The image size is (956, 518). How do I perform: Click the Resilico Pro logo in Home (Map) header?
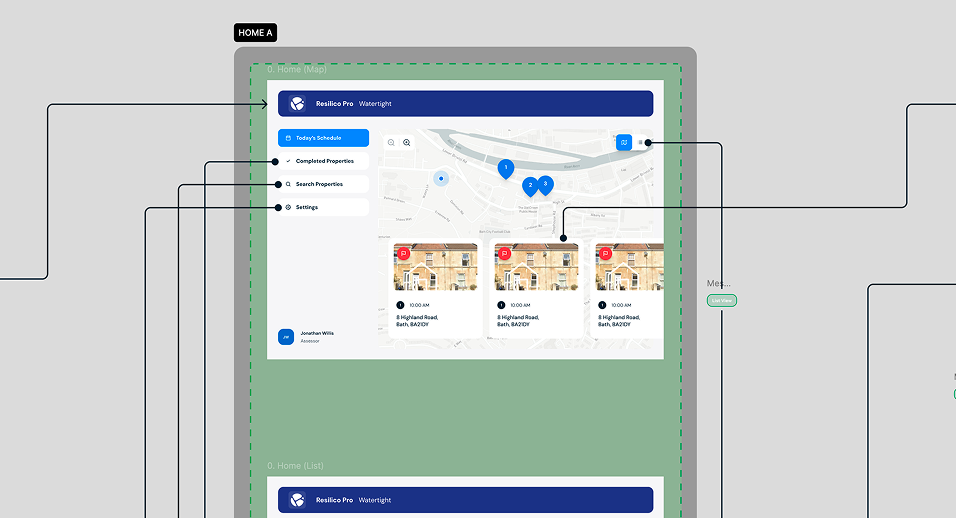click(298, 104)
